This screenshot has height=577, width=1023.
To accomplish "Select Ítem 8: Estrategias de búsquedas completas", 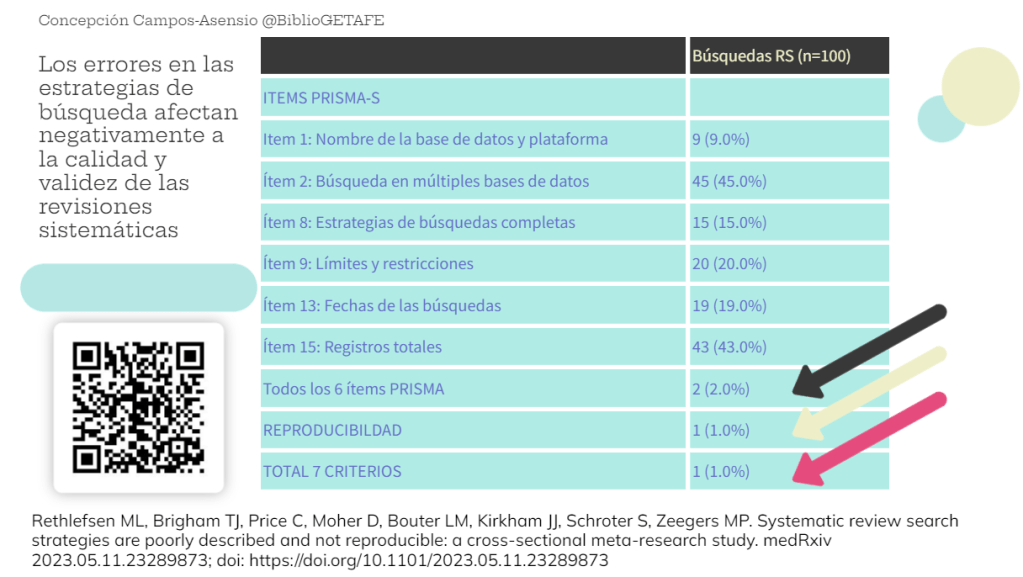I will [x=419, y=222].
